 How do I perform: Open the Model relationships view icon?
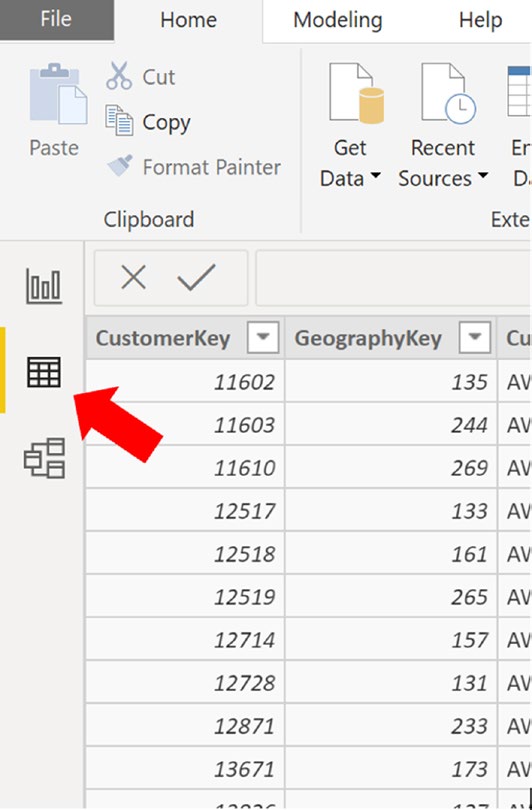coord(44,458)
